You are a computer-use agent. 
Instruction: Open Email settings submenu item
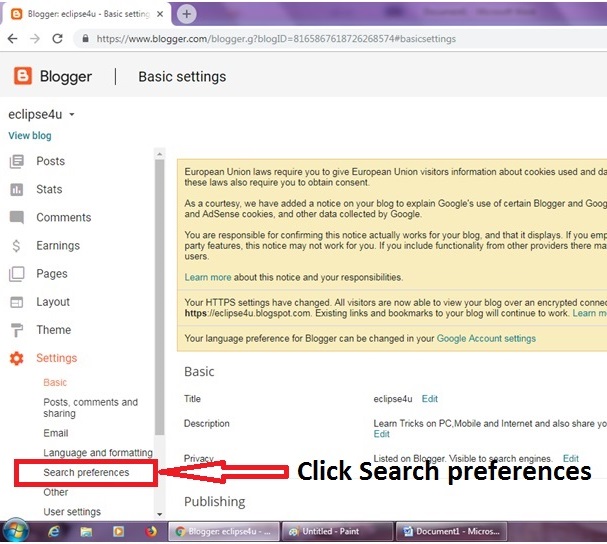(56, 433)
